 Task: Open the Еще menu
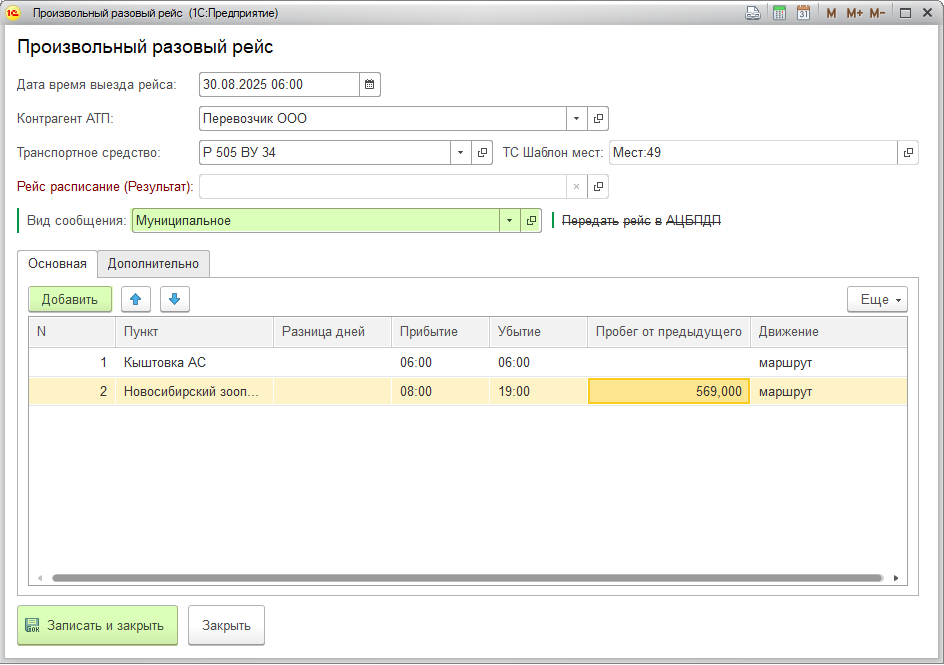(877, 299)
